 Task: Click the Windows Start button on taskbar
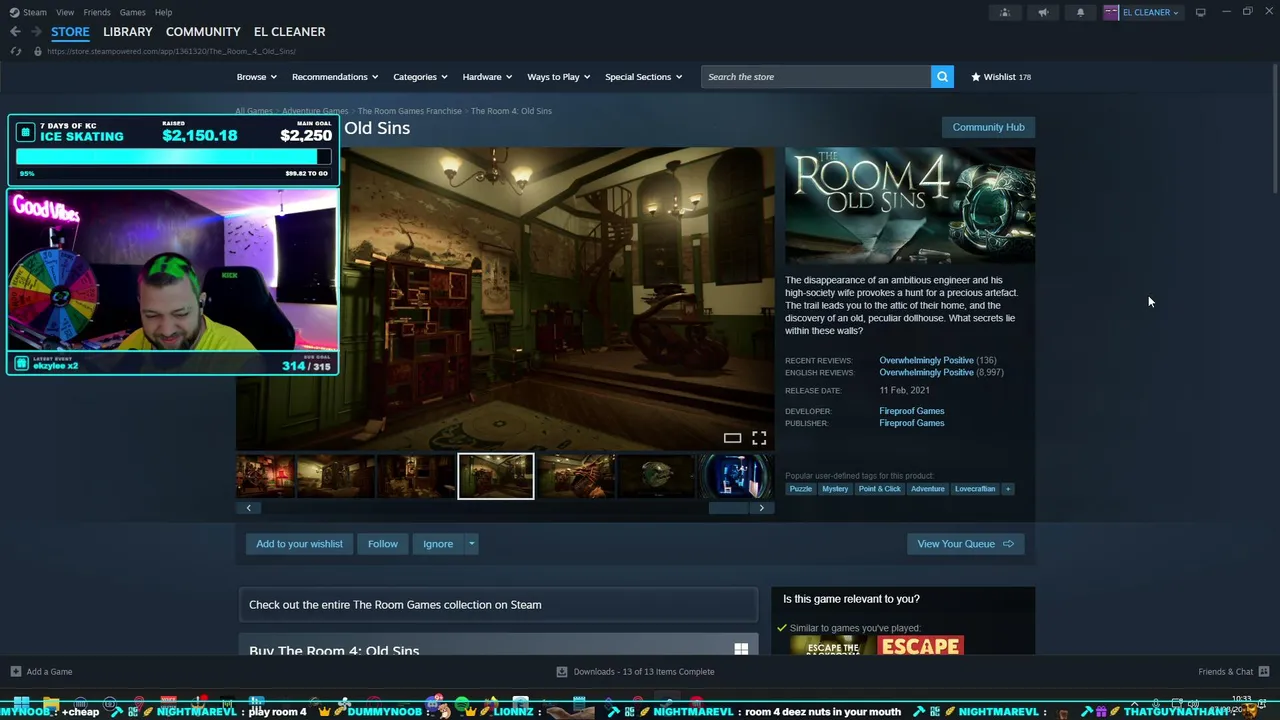click(x=21, y=704)
